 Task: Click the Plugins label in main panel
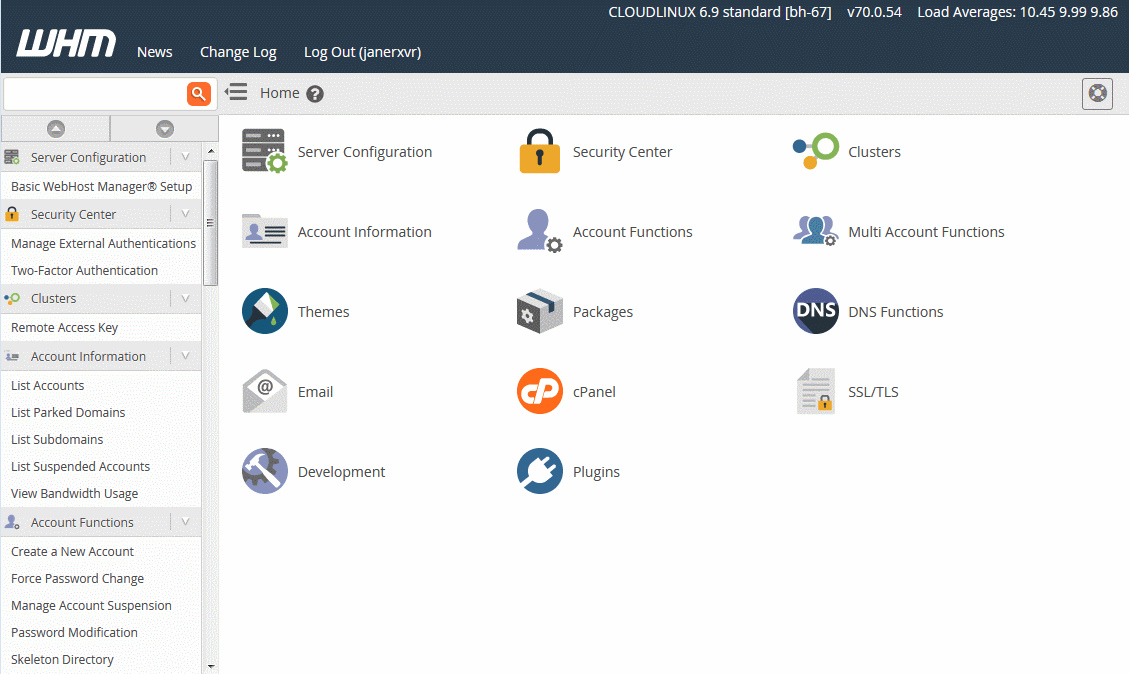[x=596, y=472]
